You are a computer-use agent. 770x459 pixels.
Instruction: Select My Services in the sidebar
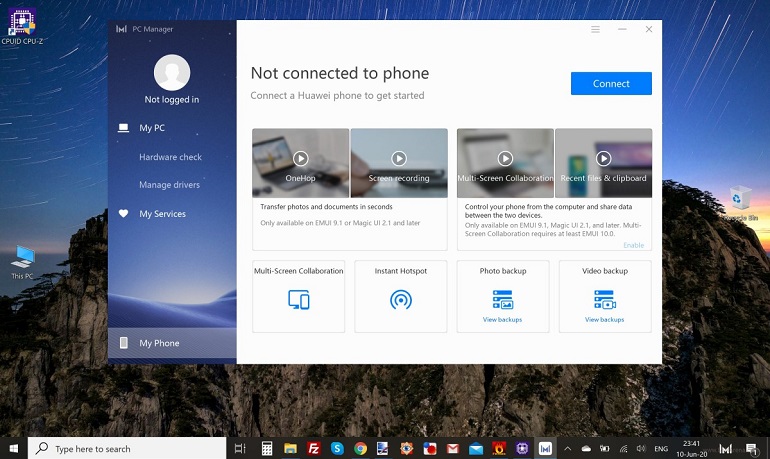click(162, 214)
